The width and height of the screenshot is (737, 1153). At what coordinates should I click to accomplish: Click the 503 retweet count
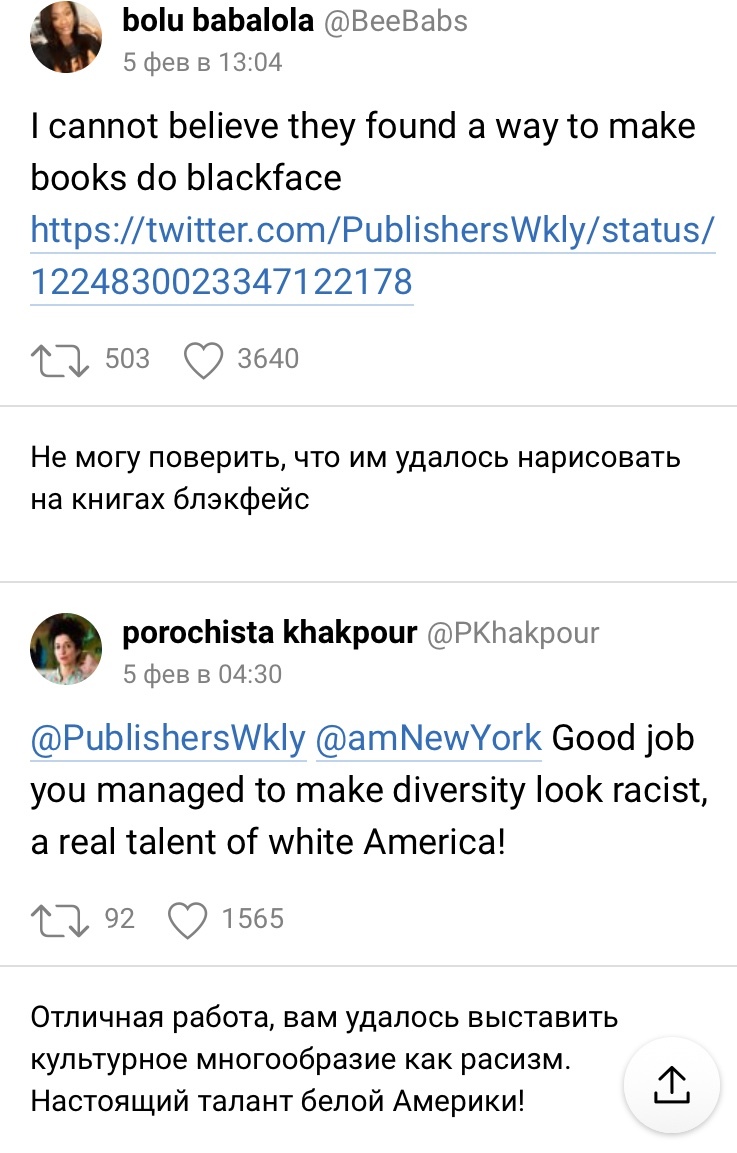tap(127, 359)
